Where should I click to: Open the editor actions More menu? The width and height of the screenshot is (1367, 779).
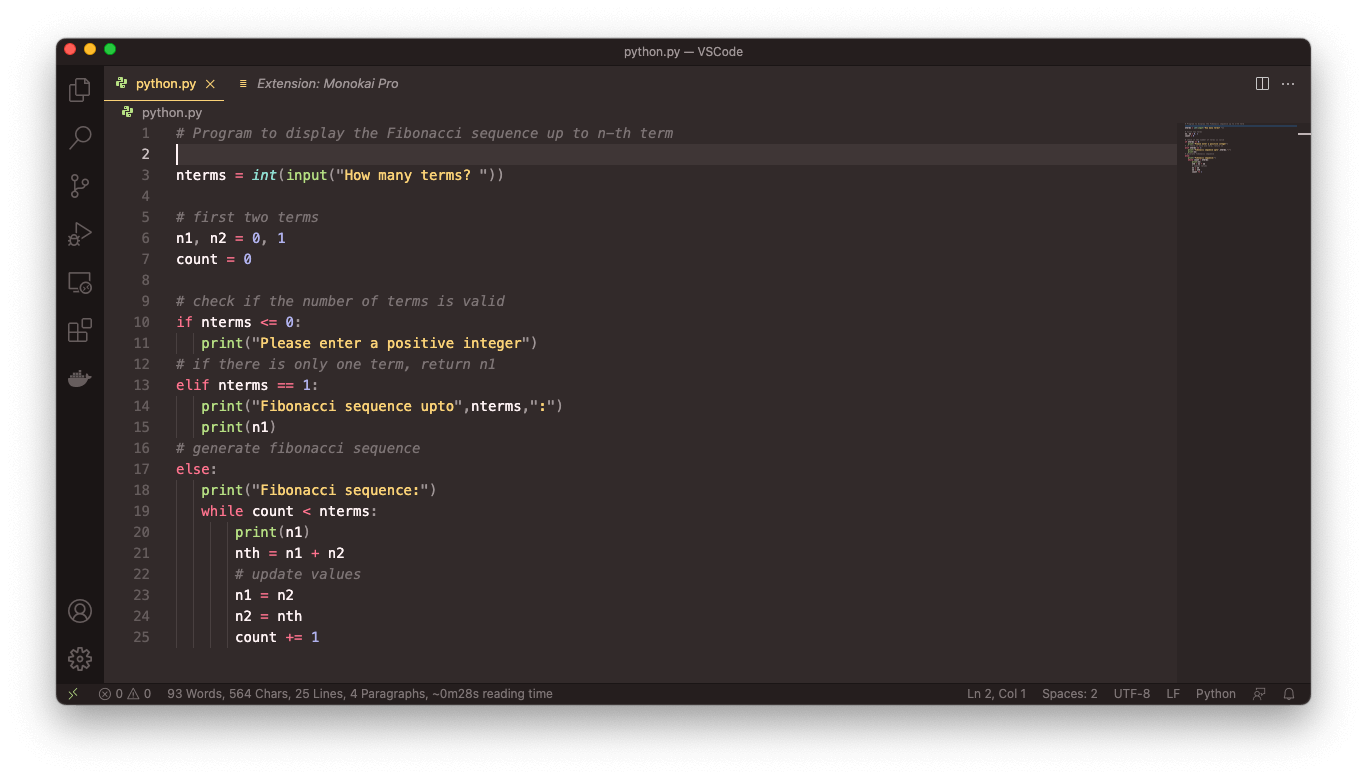click(1288, 83)
